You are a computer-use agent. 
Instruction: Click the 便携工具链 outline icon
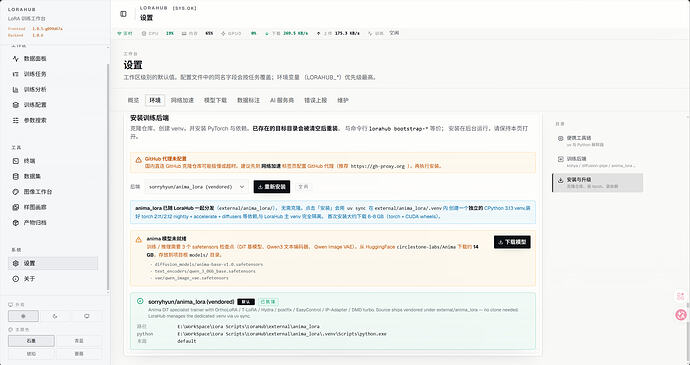pyautogui.click(x=561, y=138)
